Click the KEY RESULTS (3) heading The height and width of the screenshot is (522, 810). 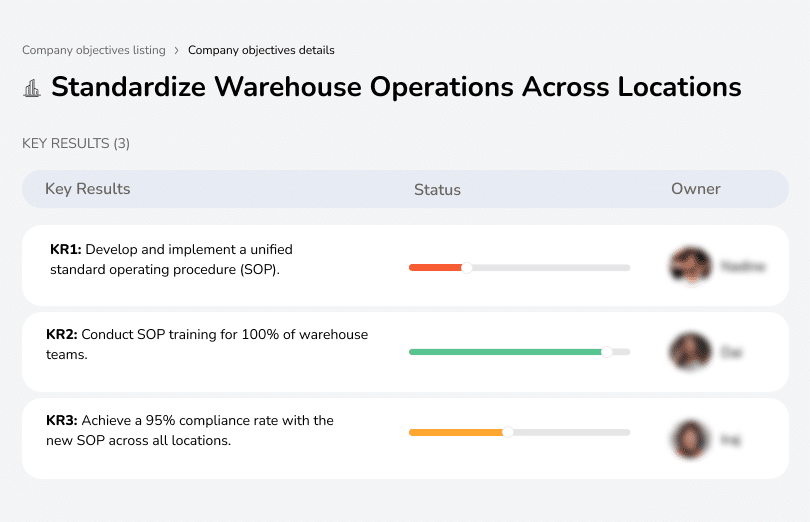tap(76, 143)
